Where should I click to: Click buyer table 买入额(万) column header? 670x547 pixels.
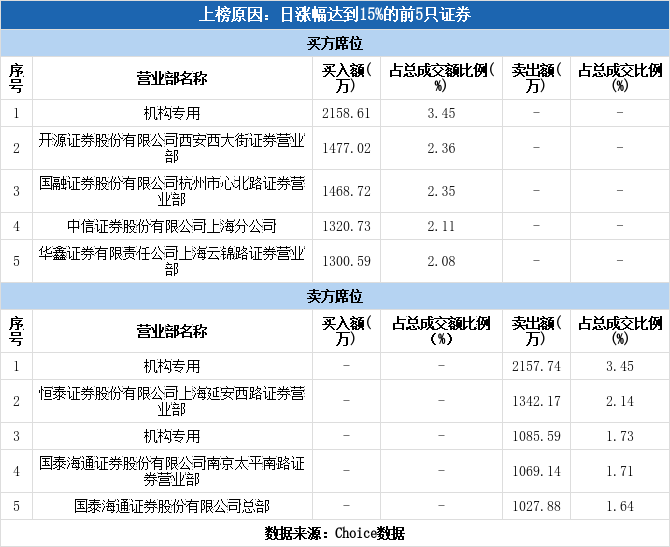(346, 78)
